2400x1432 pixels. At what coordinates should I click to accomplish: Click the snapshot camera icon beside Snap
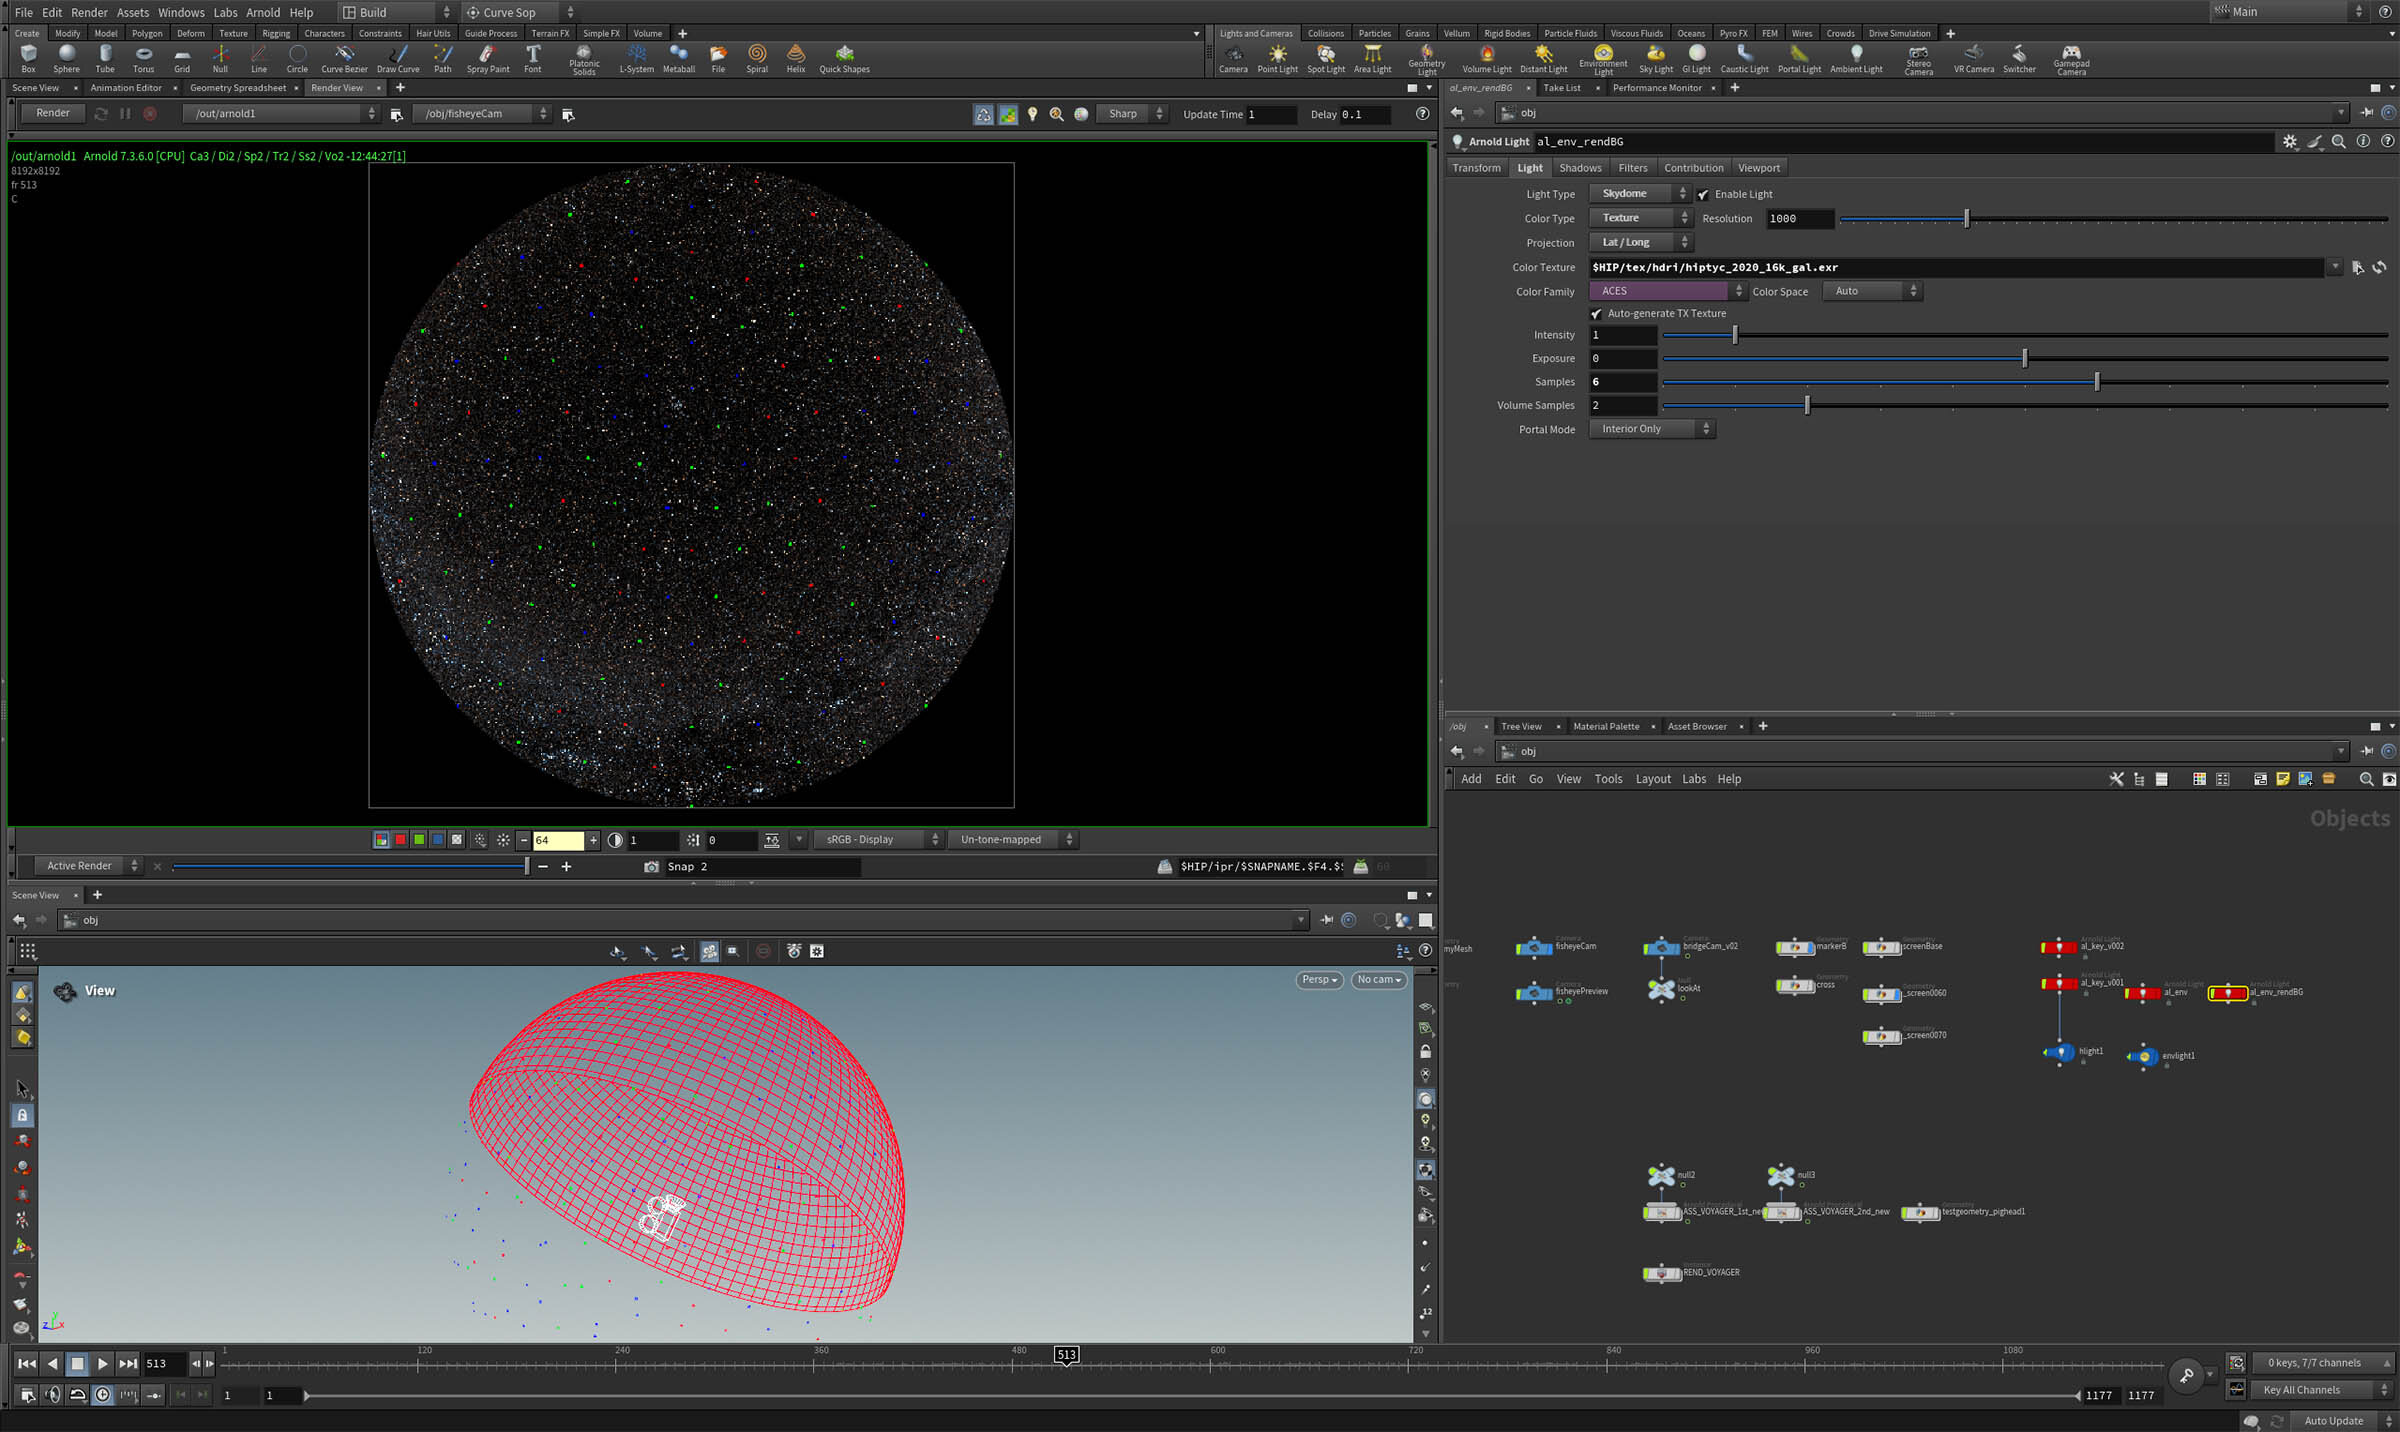652,867
